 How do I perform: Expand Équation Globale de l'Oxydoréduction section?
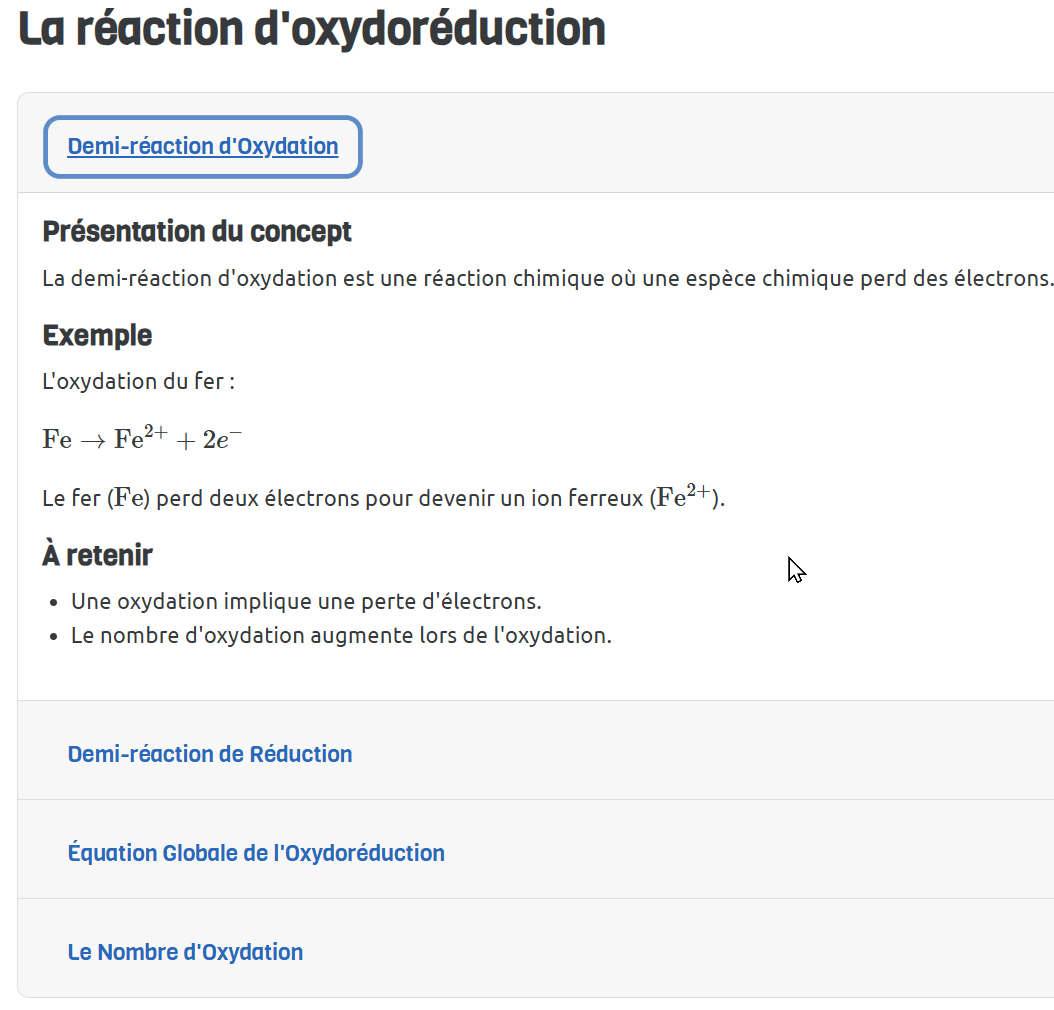coord(256,853)
